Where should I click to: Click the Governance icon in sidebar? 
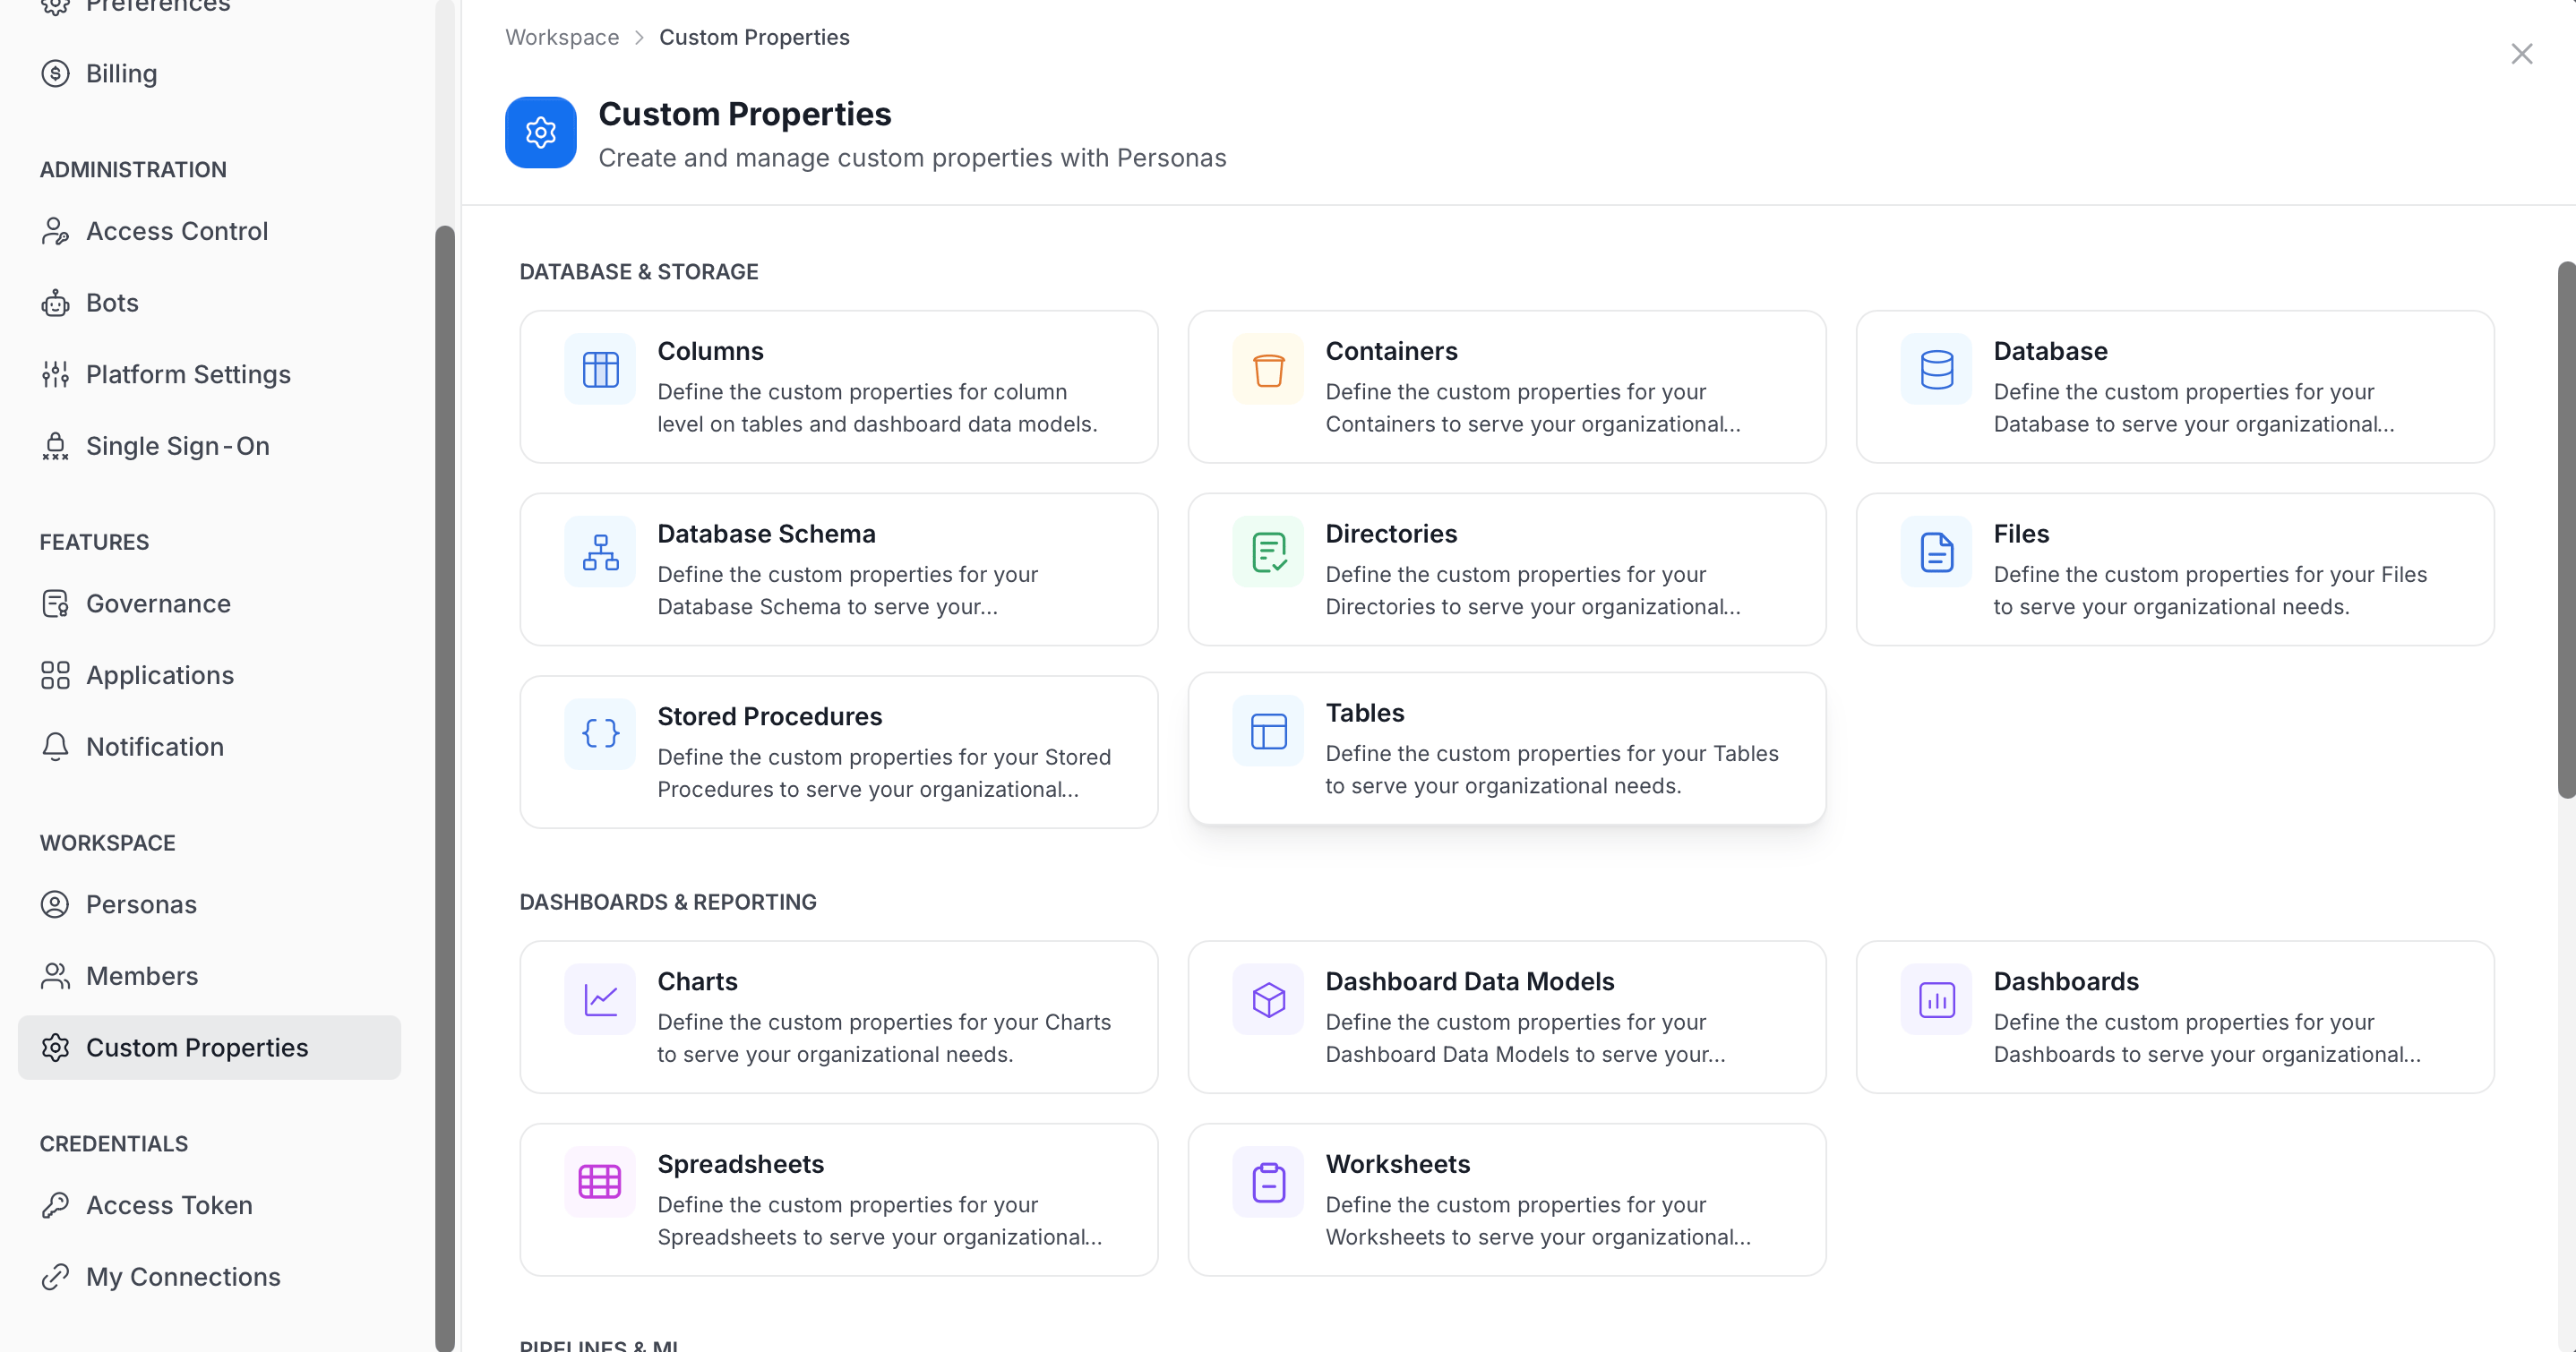point(55,604)
